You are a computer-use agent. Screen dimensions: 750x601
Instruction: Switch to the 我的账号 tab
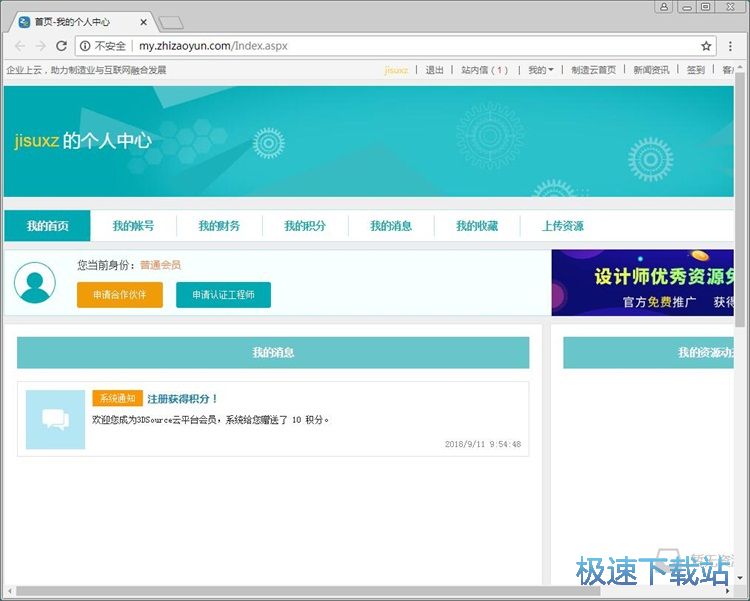click(x=133, y=226)
